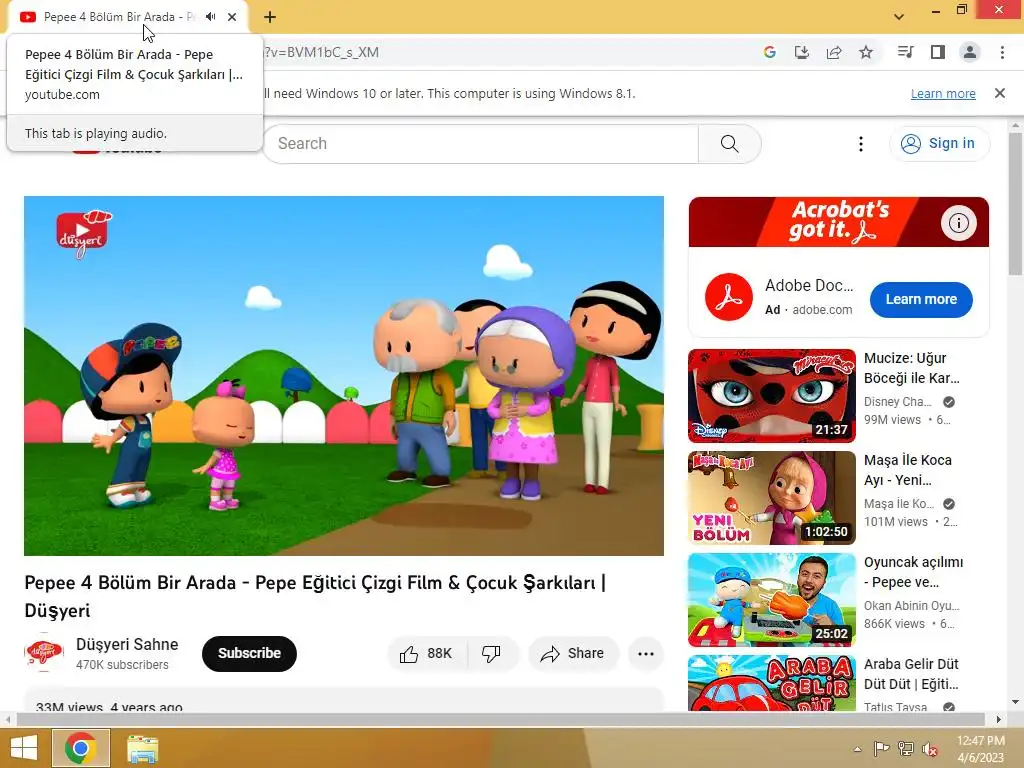Click the Learn more button on the Adobe ad
Viewport: 1024px width, 768px height.
921,300
